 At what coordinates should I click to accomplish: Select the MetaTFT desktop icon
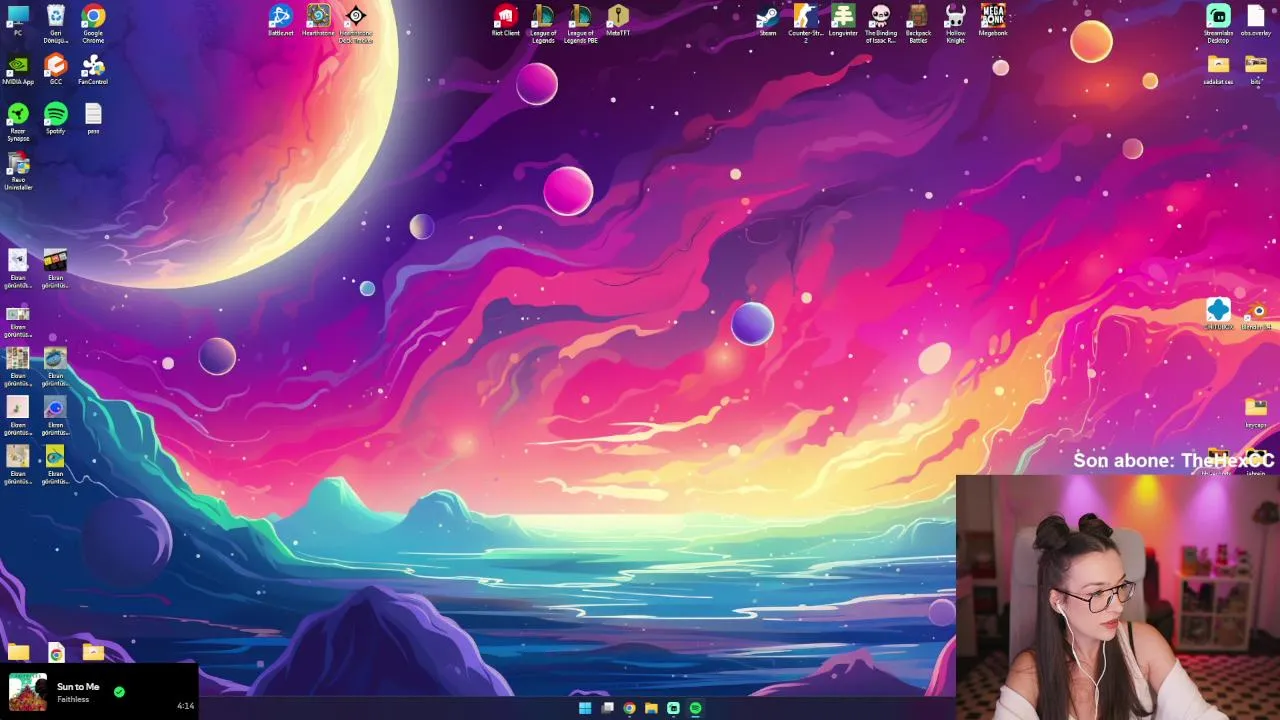tap(618, 20)
